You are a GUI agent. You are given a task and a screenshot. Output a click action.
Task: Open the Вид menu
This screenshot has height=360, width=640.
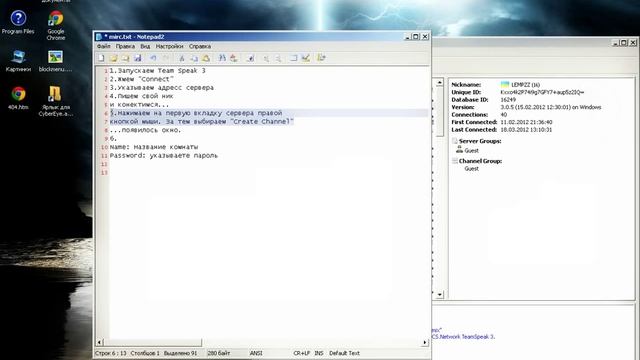[x=145, y=47]
